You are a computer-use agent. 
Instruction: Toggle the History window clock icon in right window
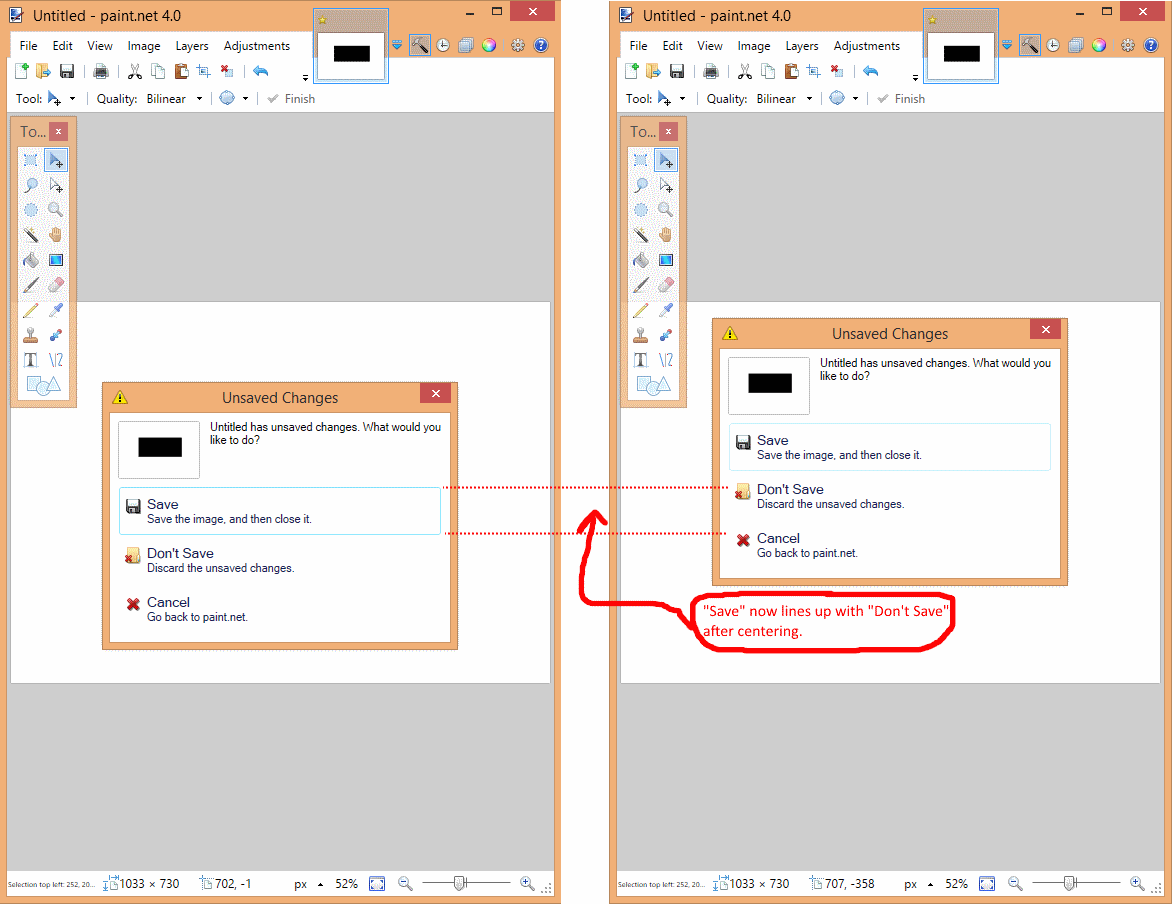pos(1052,45)
